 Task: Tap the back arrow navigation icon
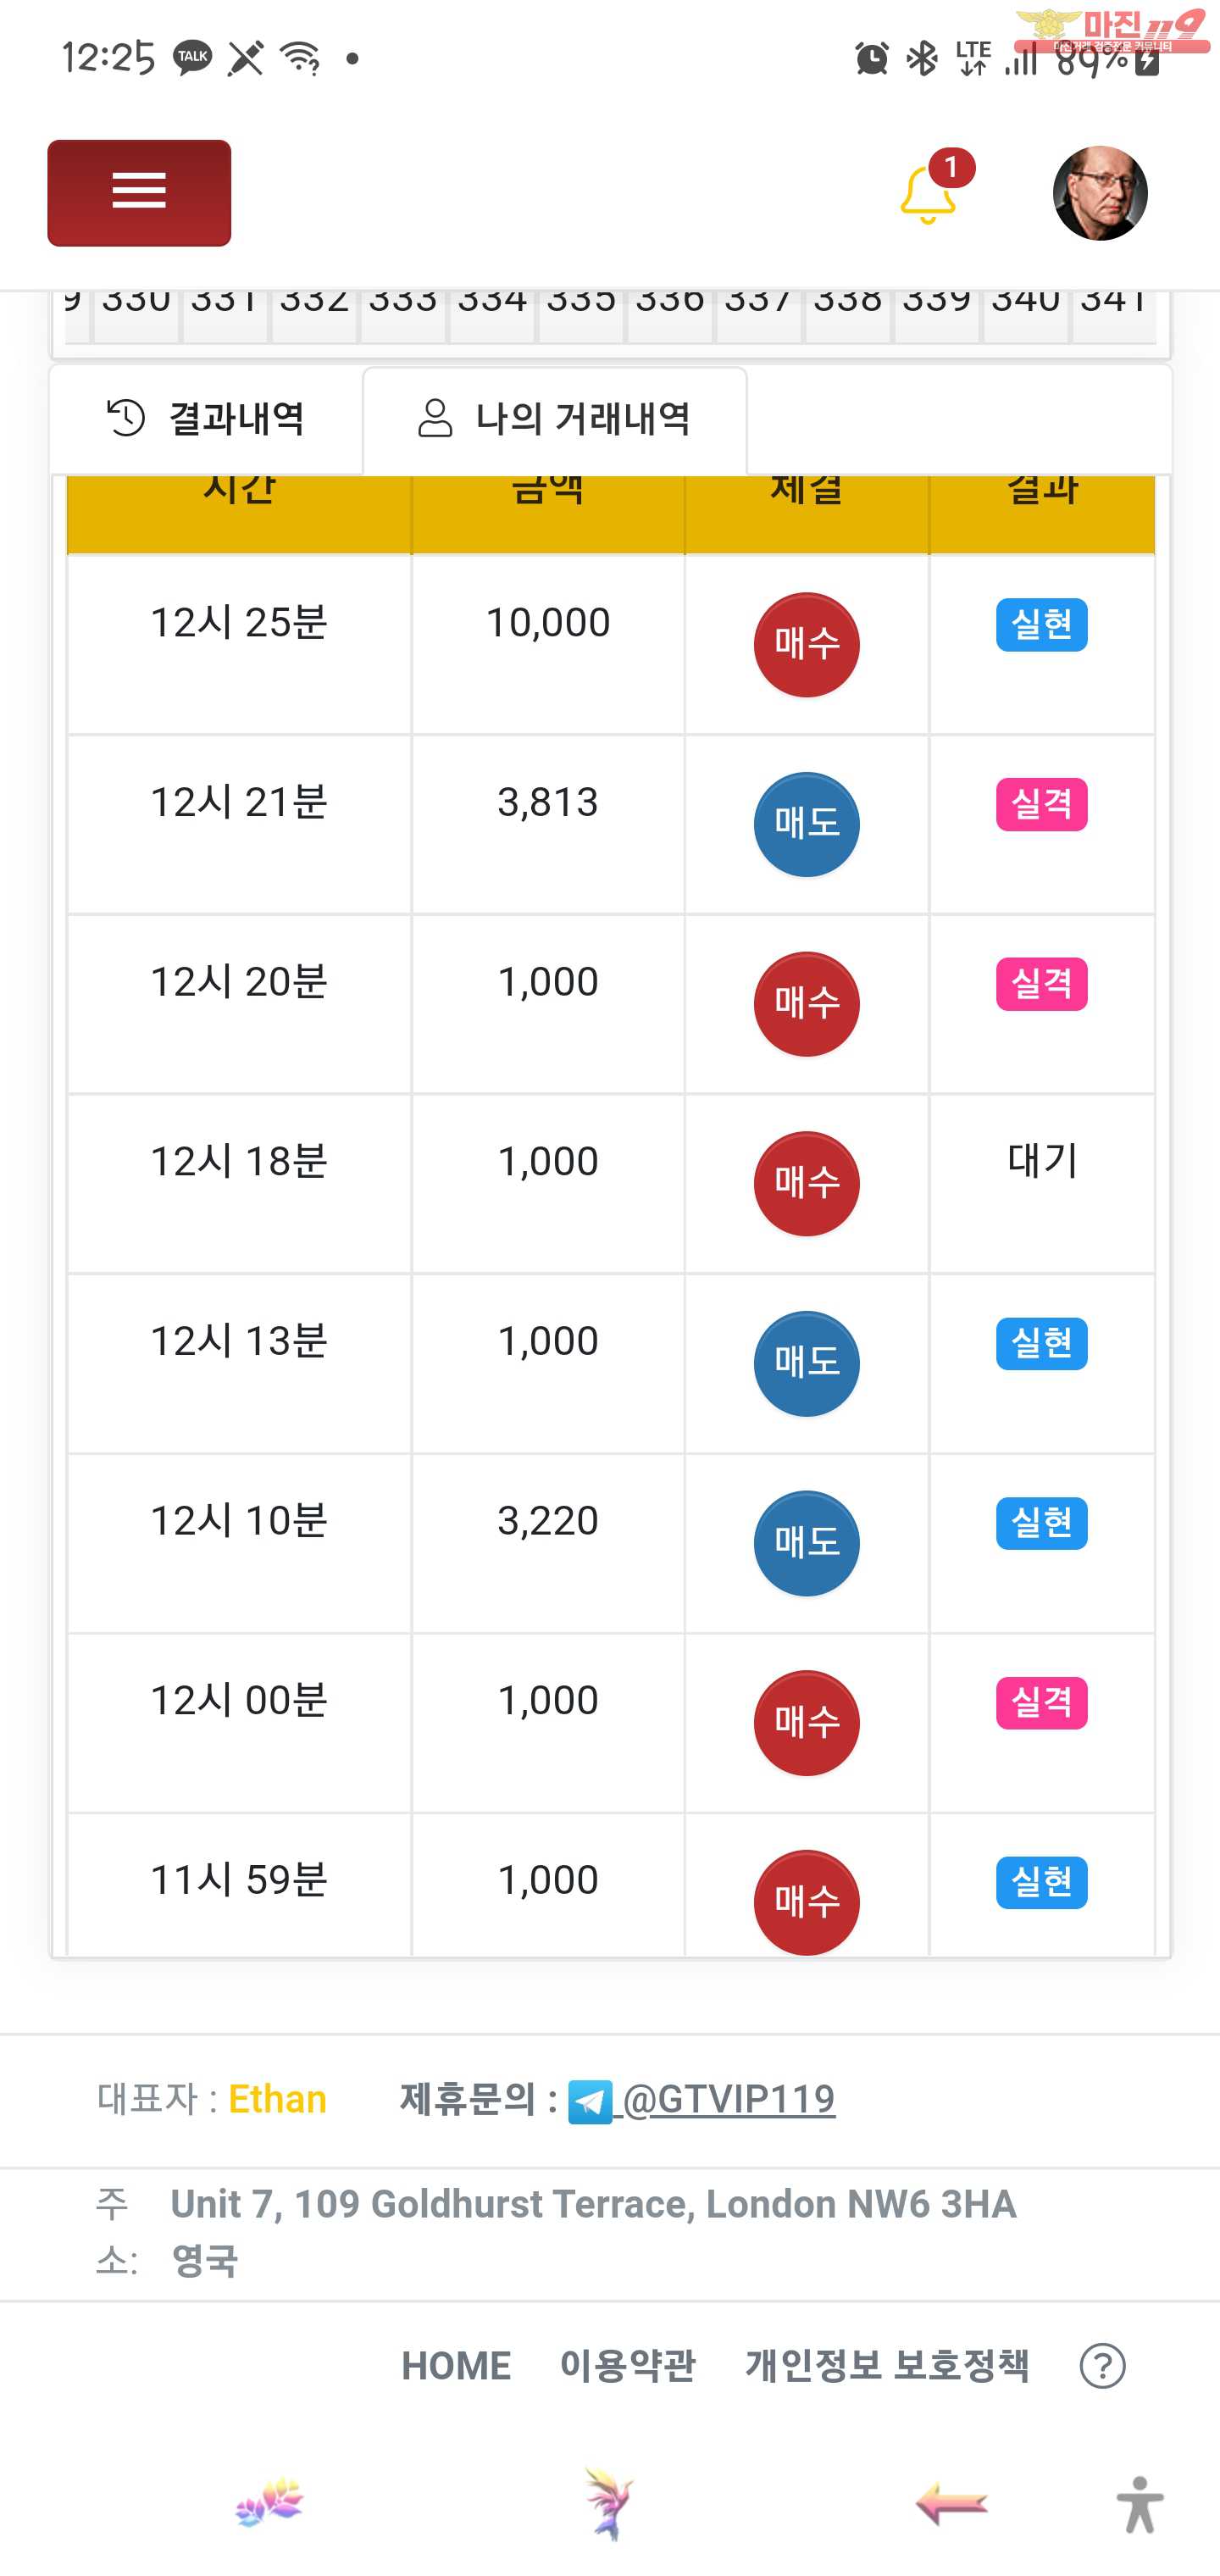pos(951,2503)
